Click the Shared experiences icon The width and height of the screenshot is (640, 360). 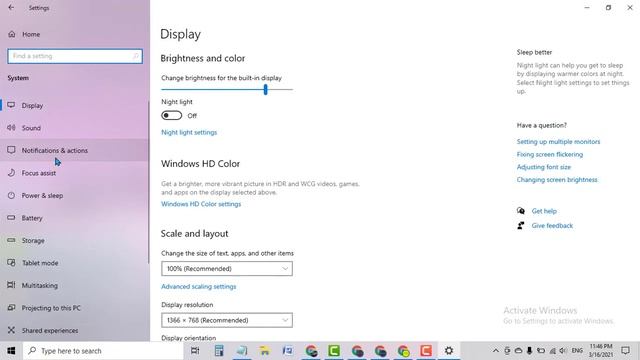[11, 330]
